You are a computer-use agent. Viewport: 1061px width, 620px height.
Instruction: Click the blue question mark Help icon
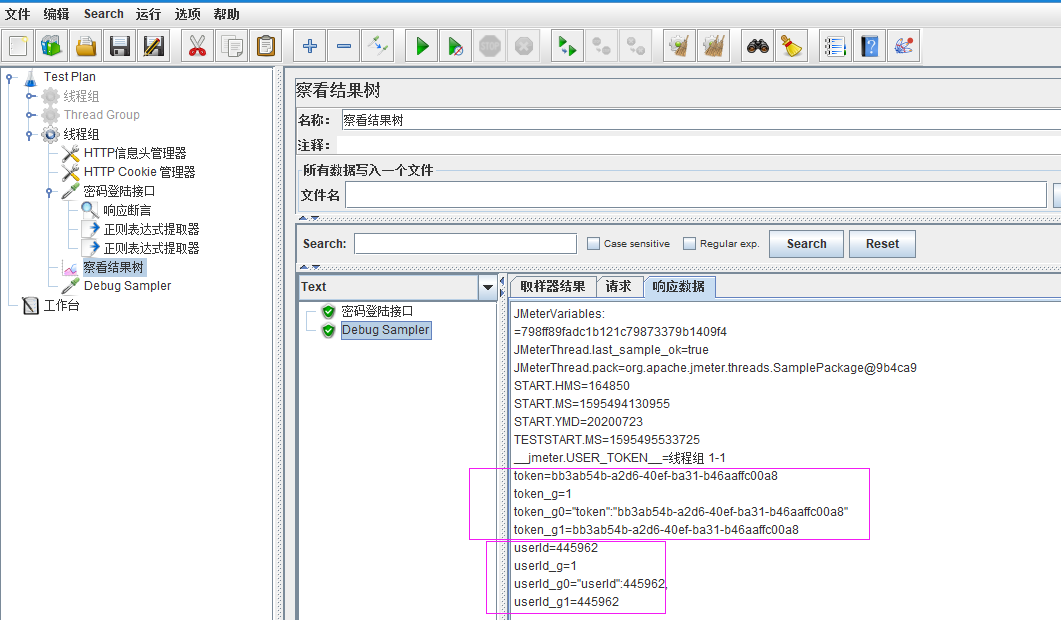[869, 46]
